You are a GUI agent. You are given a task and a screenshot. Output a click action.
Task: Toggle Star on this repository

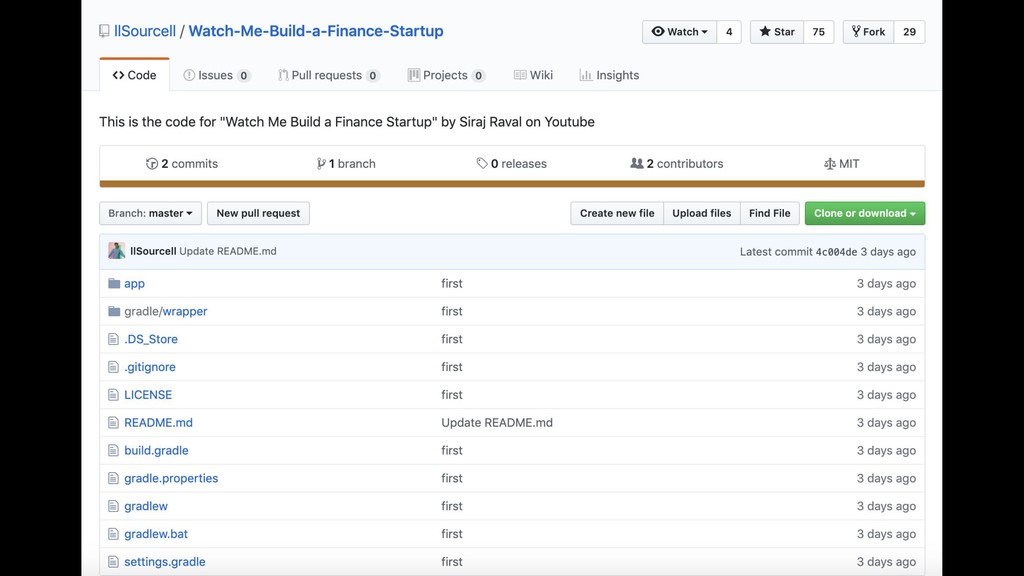tap(777, 32)
